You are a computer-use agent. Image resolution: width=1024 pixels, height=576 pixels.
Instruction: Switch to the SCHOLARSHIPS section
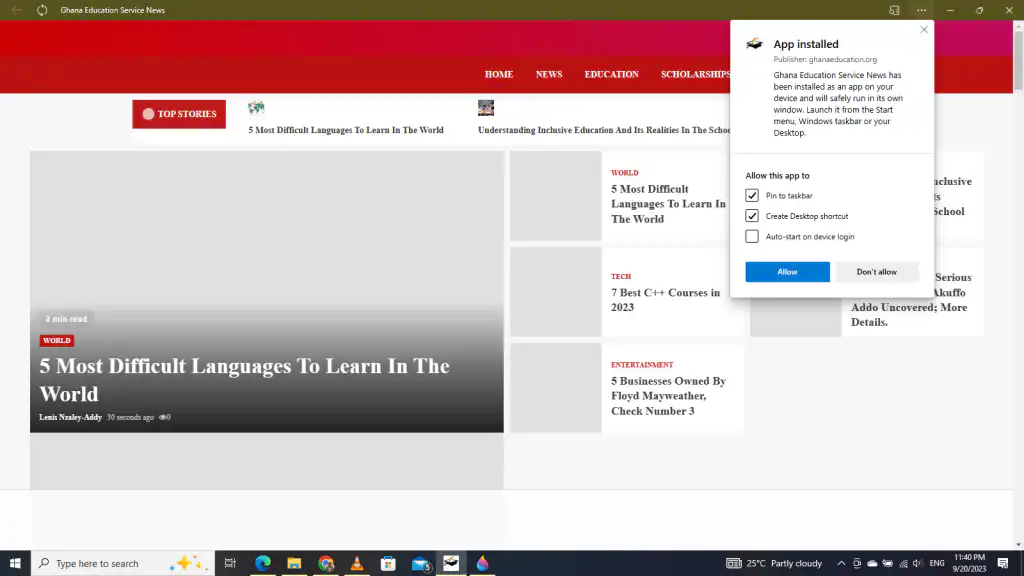695,74
